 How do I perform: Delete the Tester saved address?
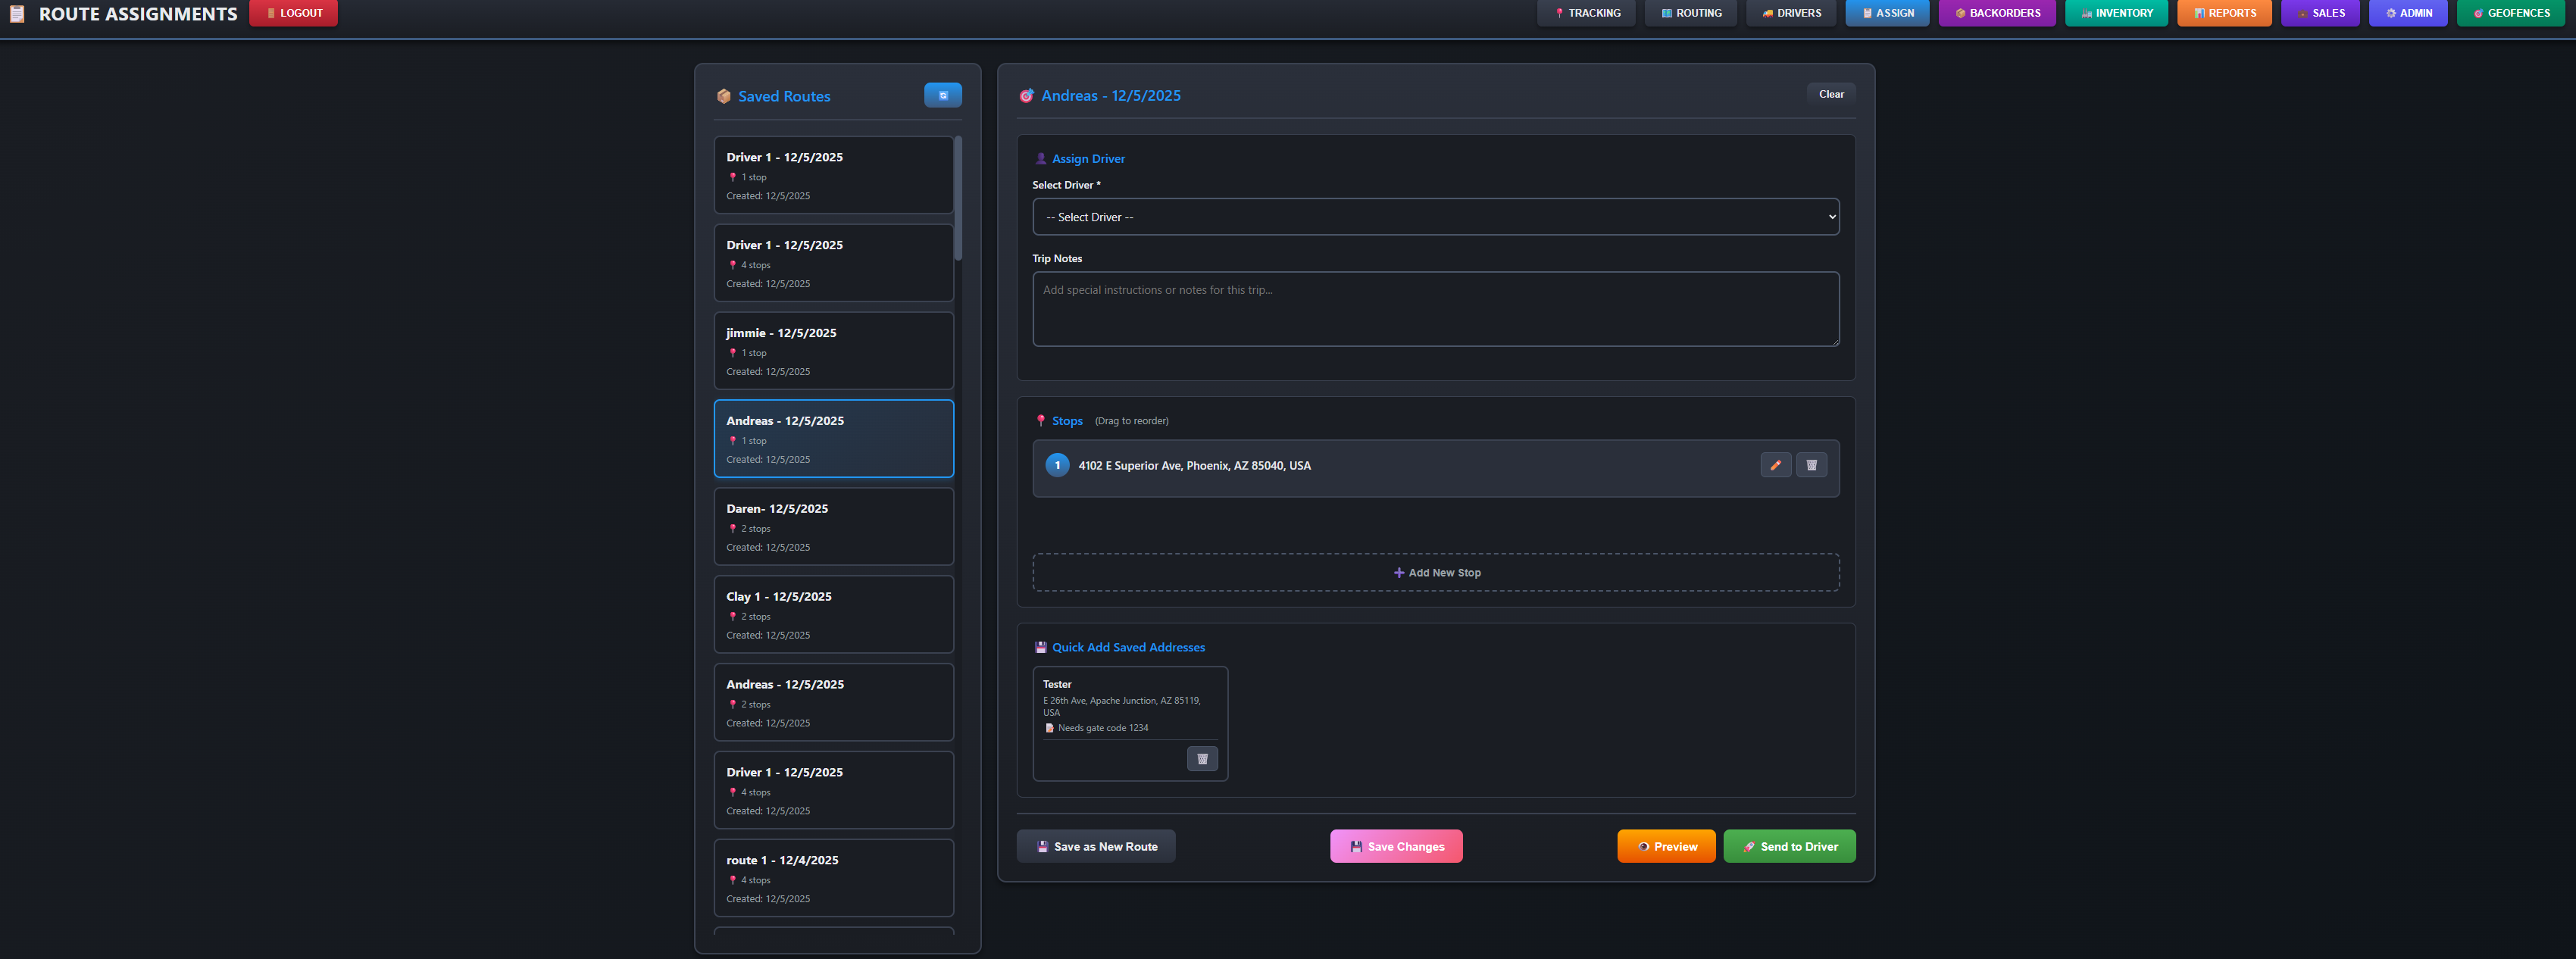[1202, 759]
